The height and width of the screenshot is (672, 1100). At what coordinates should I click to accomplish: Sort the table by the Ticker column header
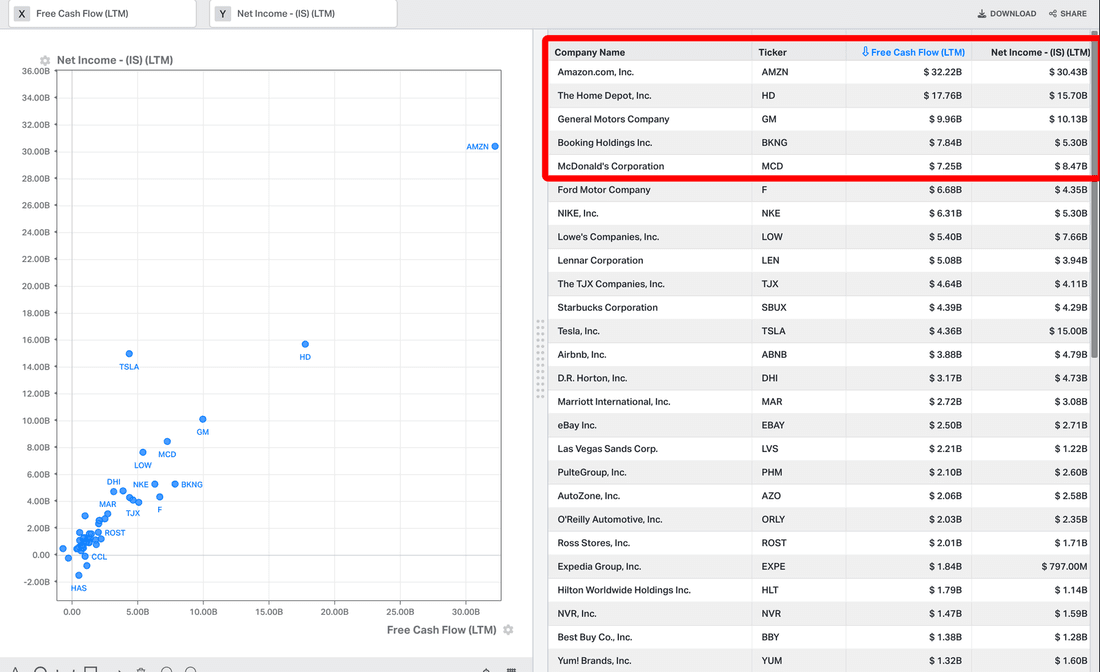click(x=772, y=53)
